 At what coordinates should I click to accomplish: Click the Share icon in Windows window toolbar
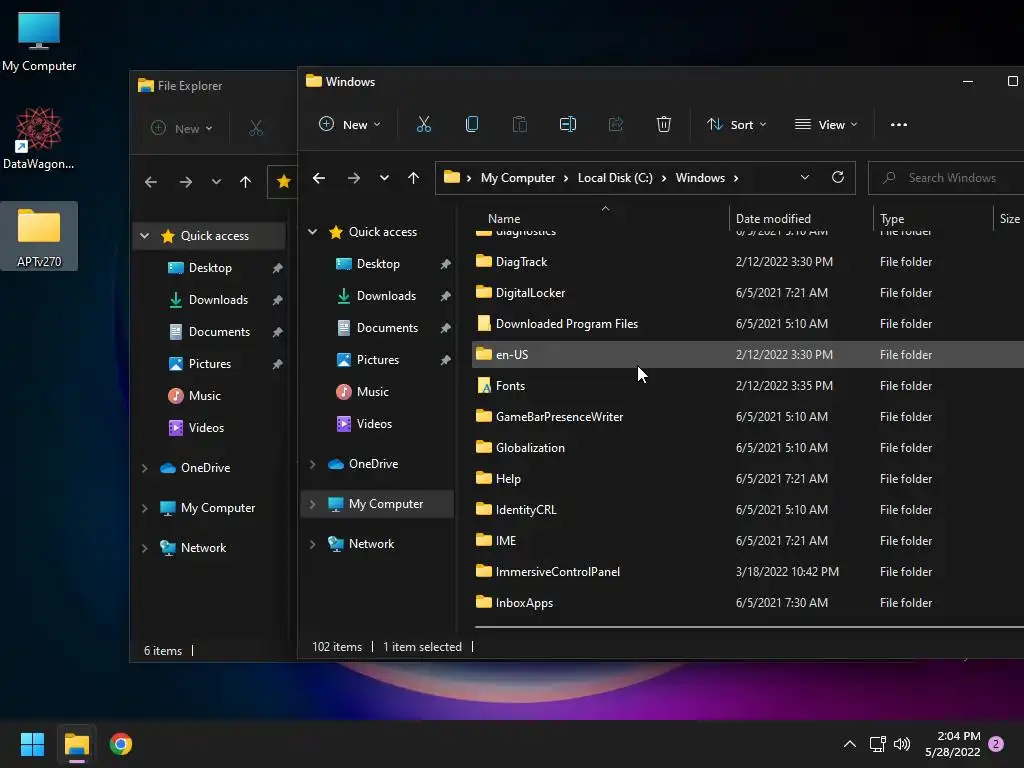point(616,124)
